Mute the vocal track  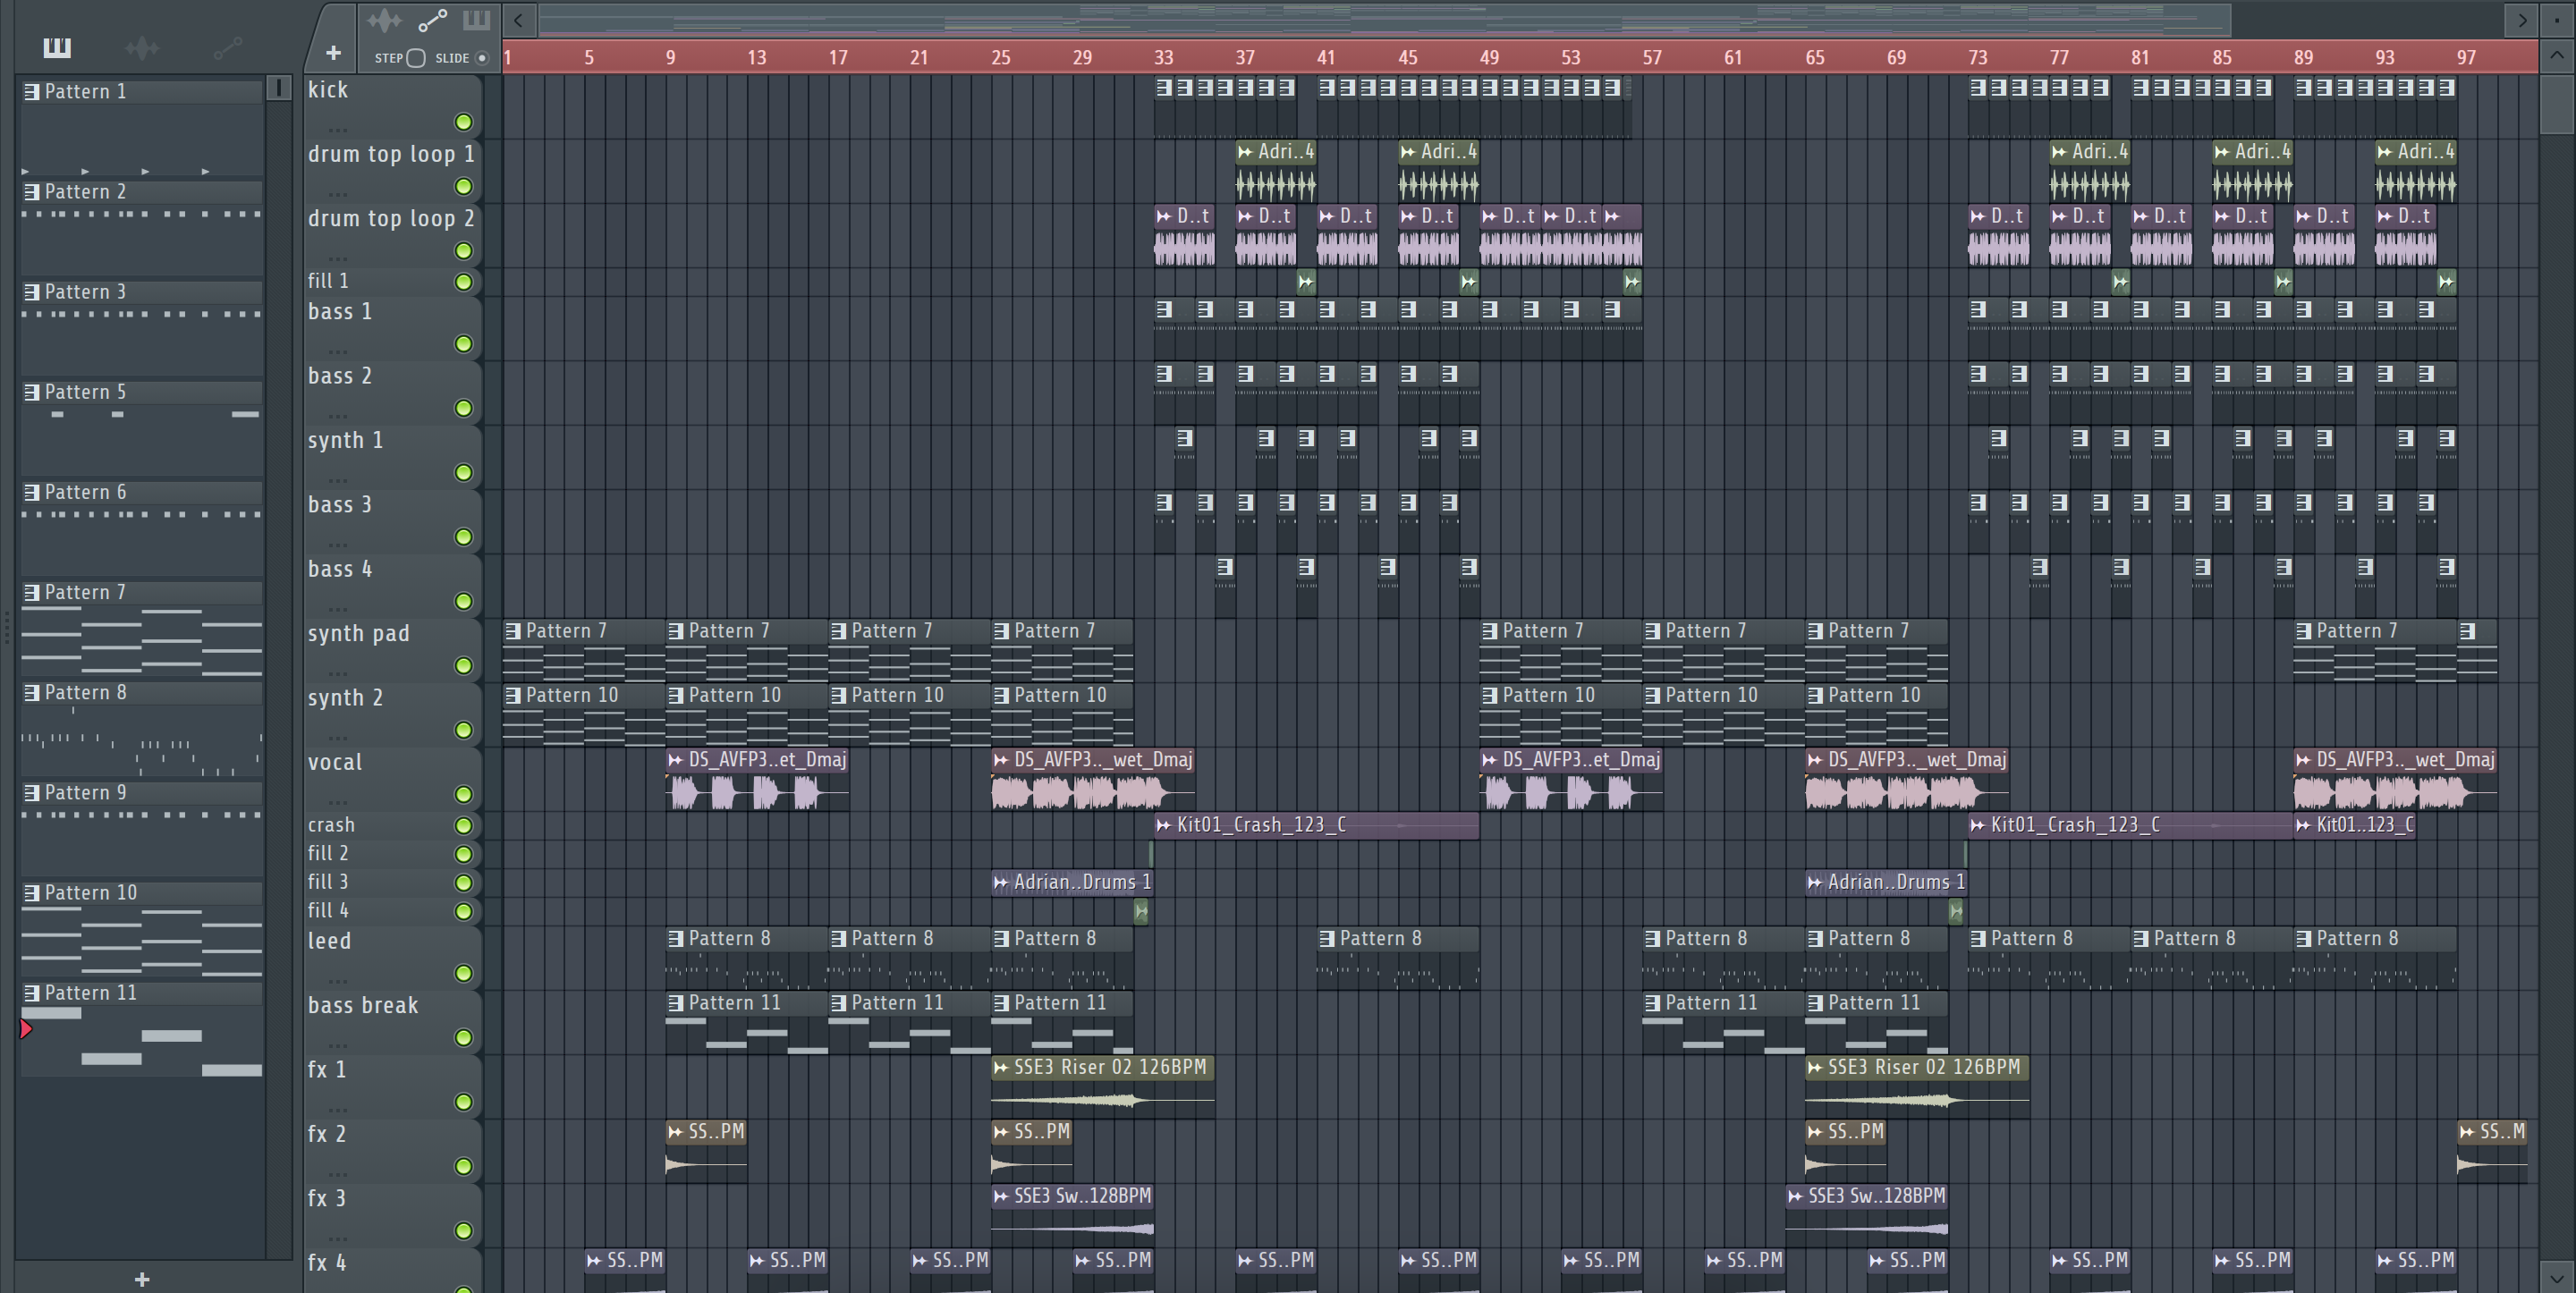(464, 794)
